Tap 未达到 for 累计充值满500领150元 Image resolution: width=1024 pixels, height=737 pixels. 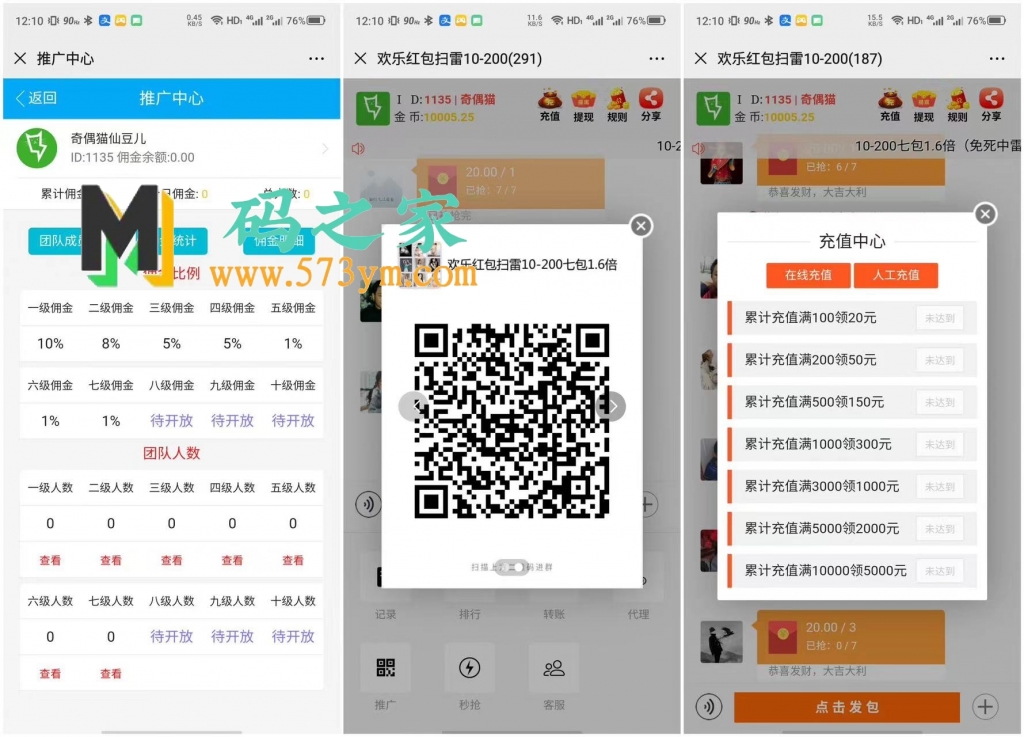pyautogui.click(x=940, y=402)
